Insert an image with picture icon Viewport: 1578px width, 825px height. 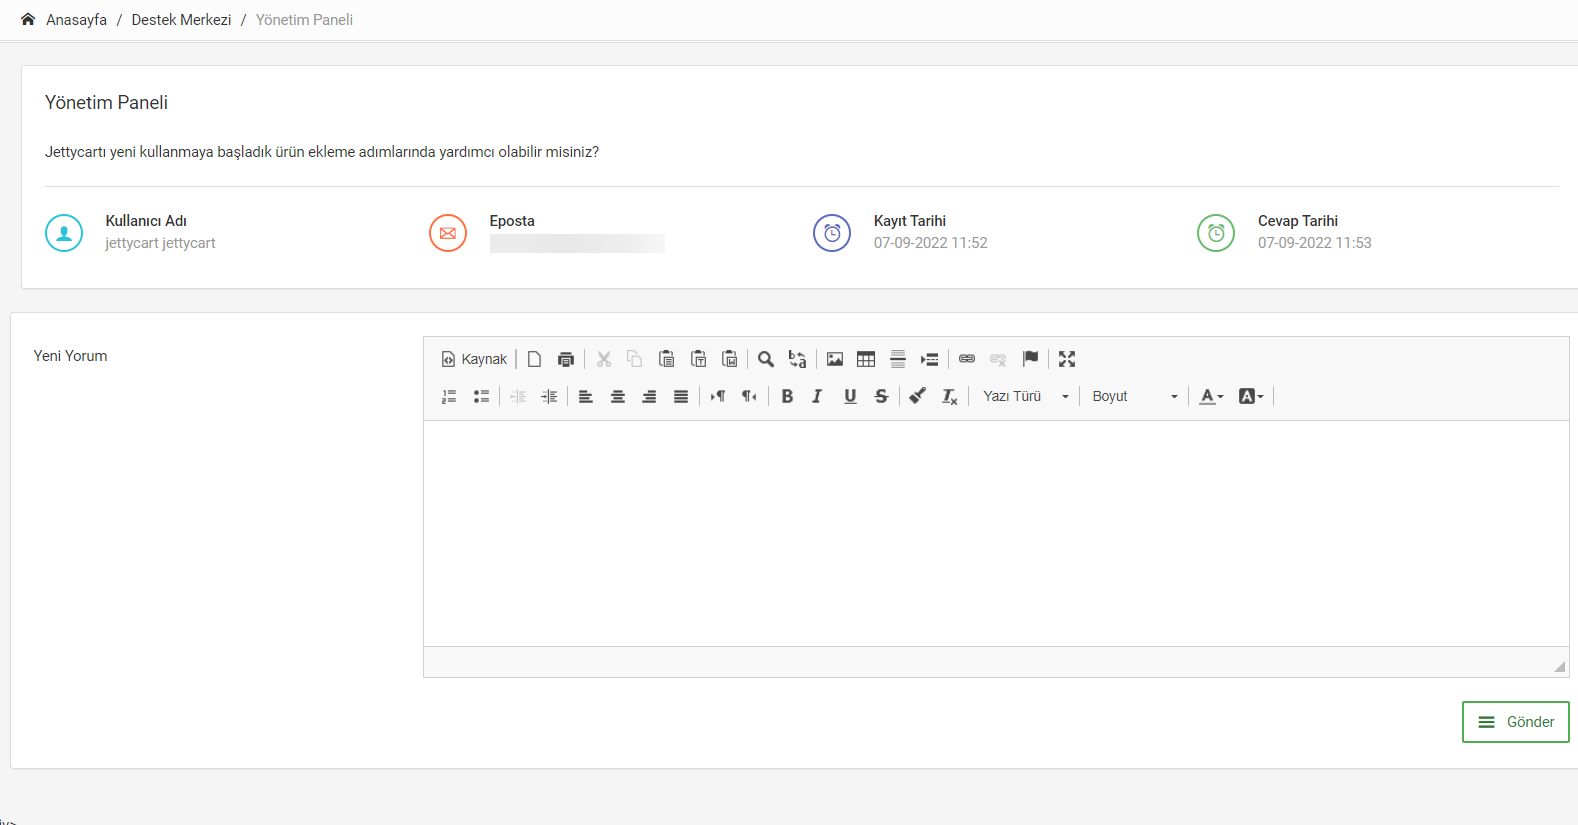835,359
